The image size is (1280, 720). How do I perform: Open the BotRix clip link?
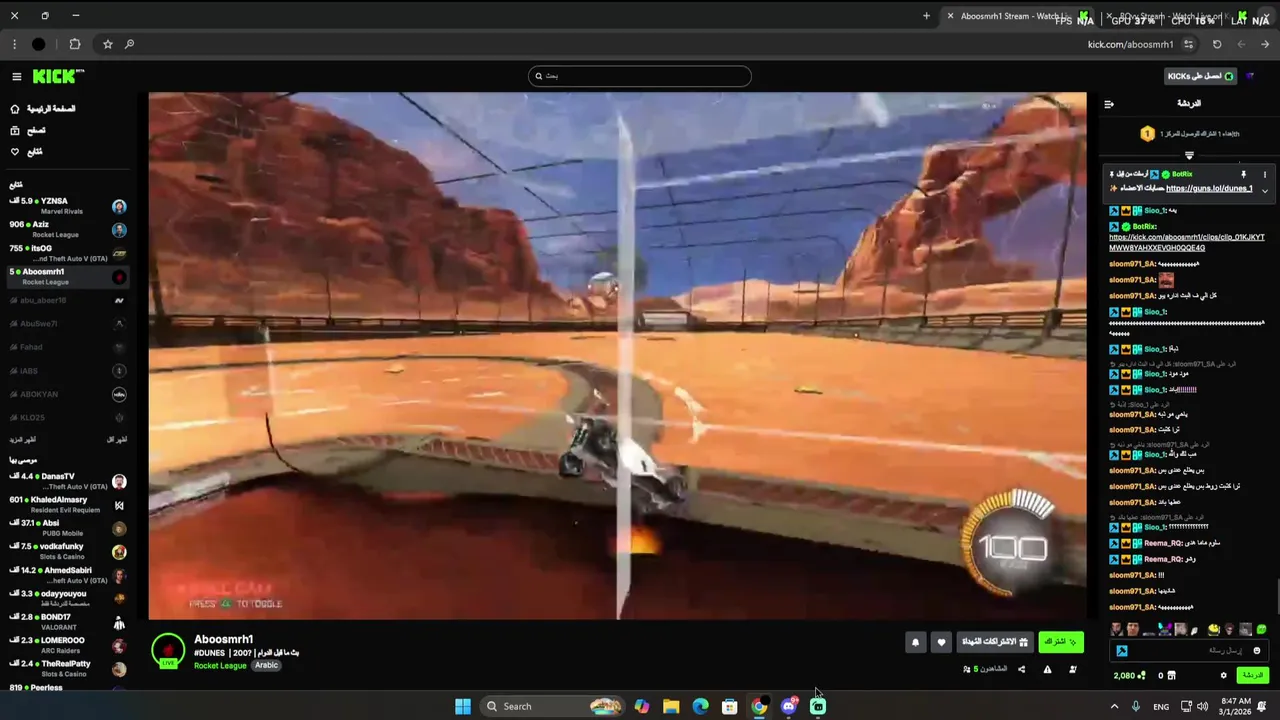1187,242
